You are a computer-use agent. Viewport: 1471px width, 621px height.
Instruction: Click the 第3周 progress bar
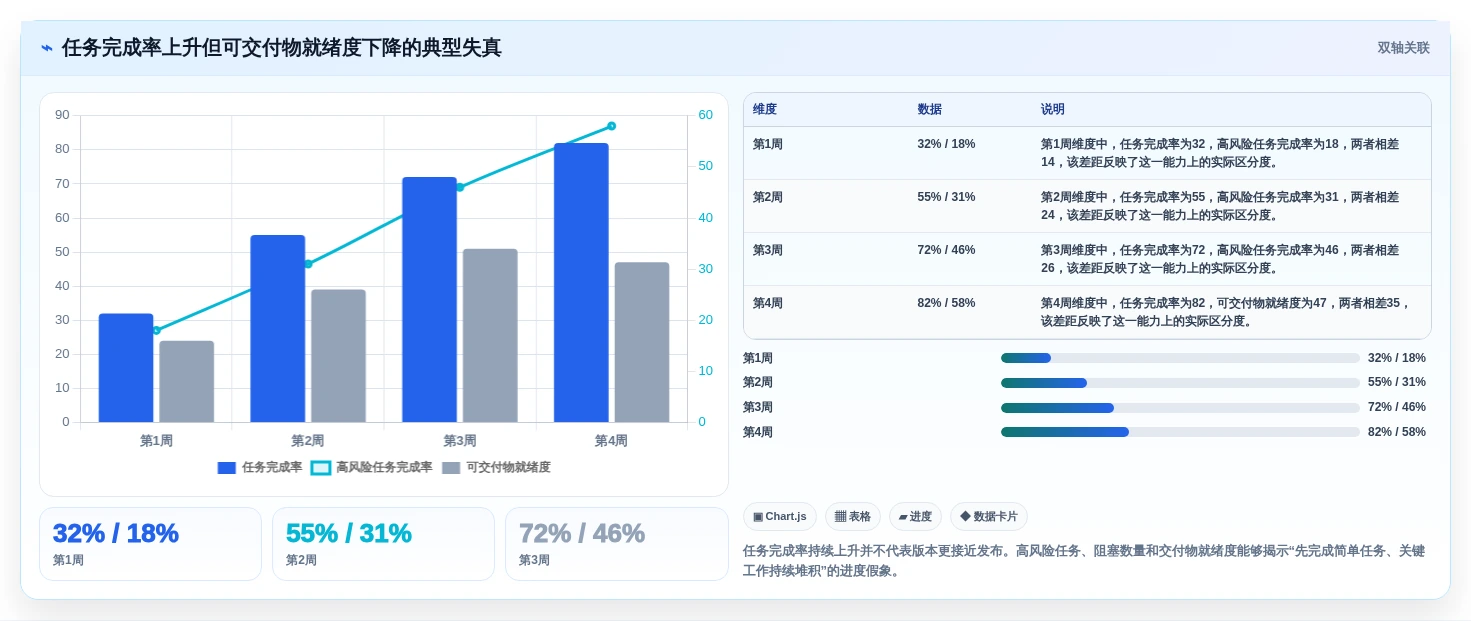(x=1180, y=408)
